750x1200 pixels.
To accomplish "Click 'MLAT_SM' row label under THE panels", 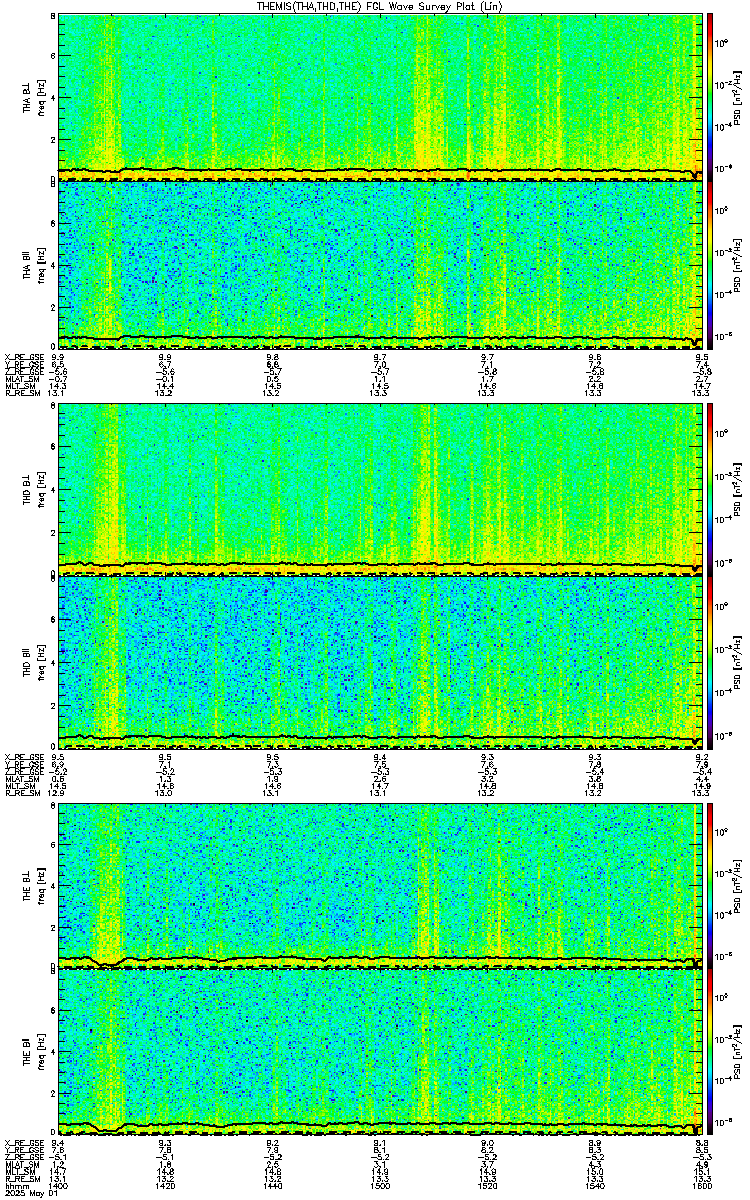I will (x=20, y=1164).
